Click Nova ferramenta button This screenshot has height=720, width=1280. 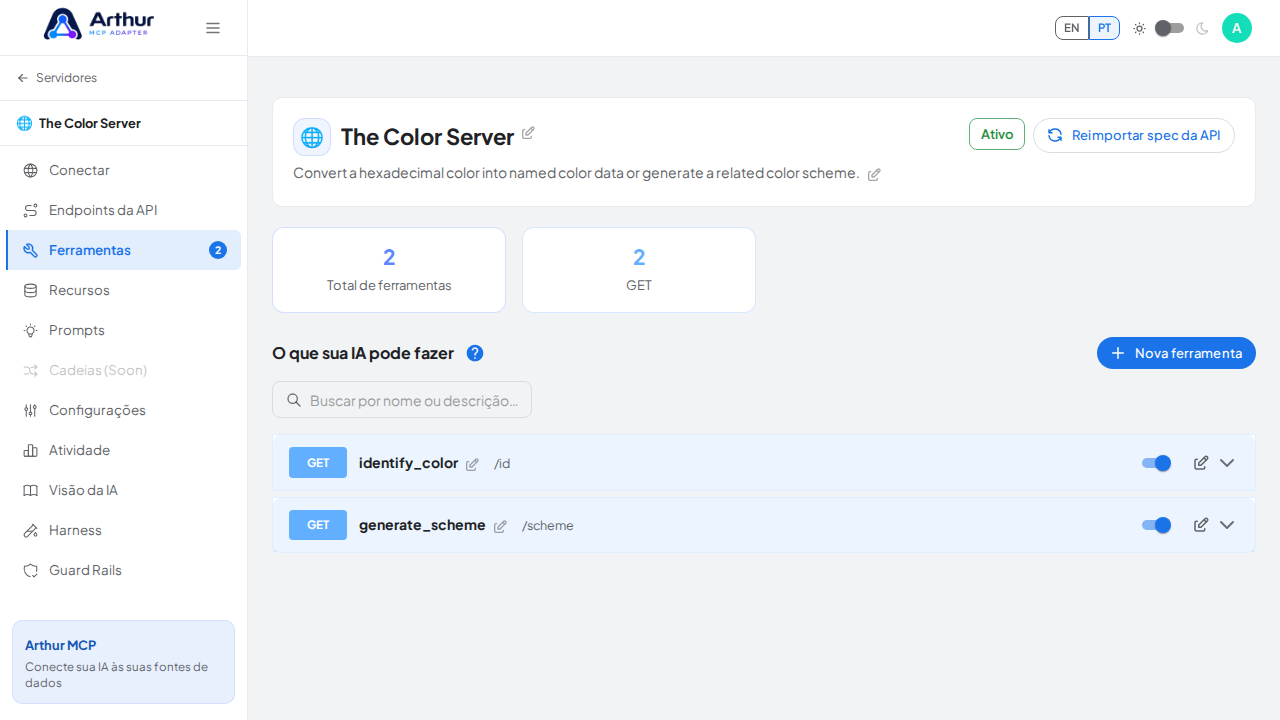pos(1176,353)
